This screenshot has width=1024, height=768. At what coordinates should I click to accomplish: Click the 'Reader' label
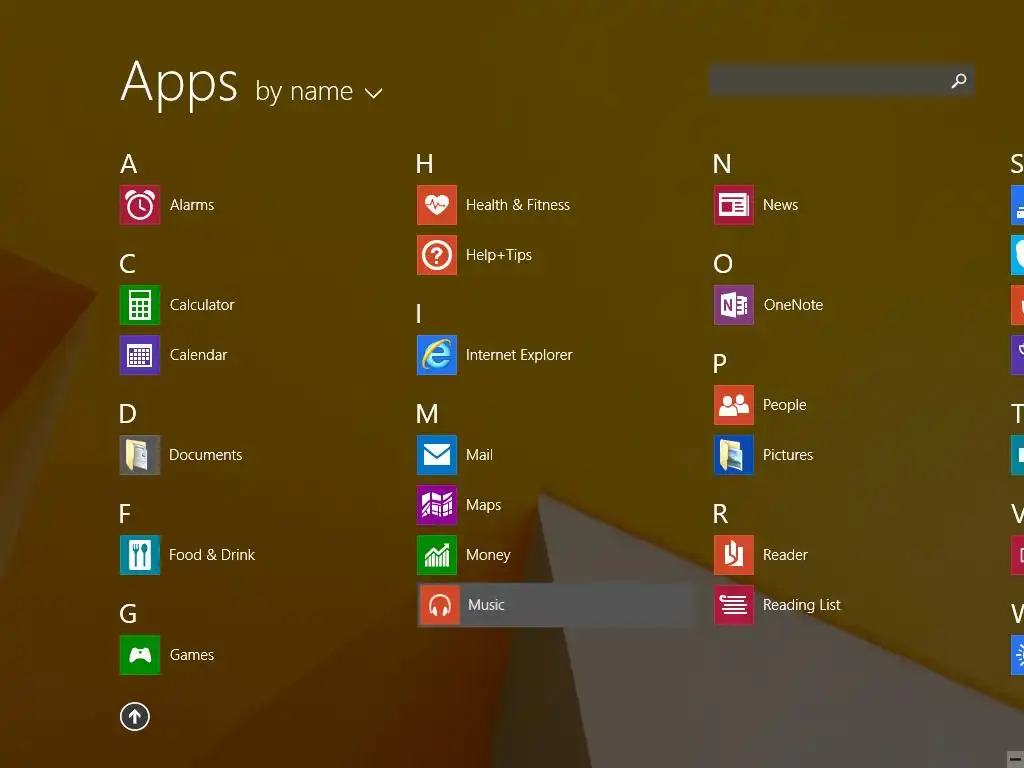tap(786, 555)
